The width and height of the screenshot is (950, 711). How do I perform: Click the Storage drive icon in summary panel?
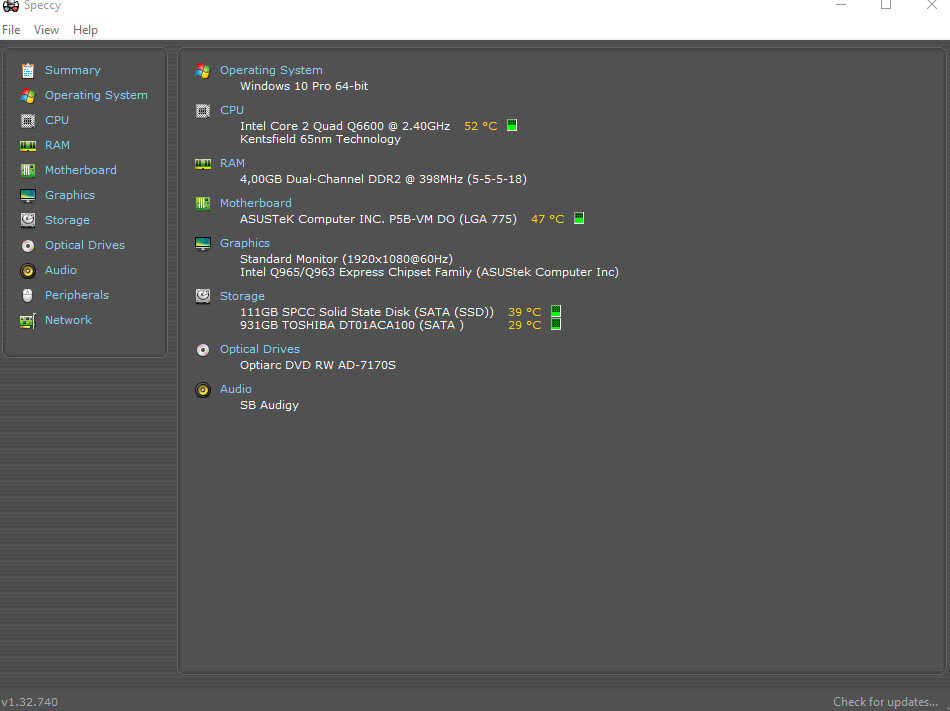point(203,296)
